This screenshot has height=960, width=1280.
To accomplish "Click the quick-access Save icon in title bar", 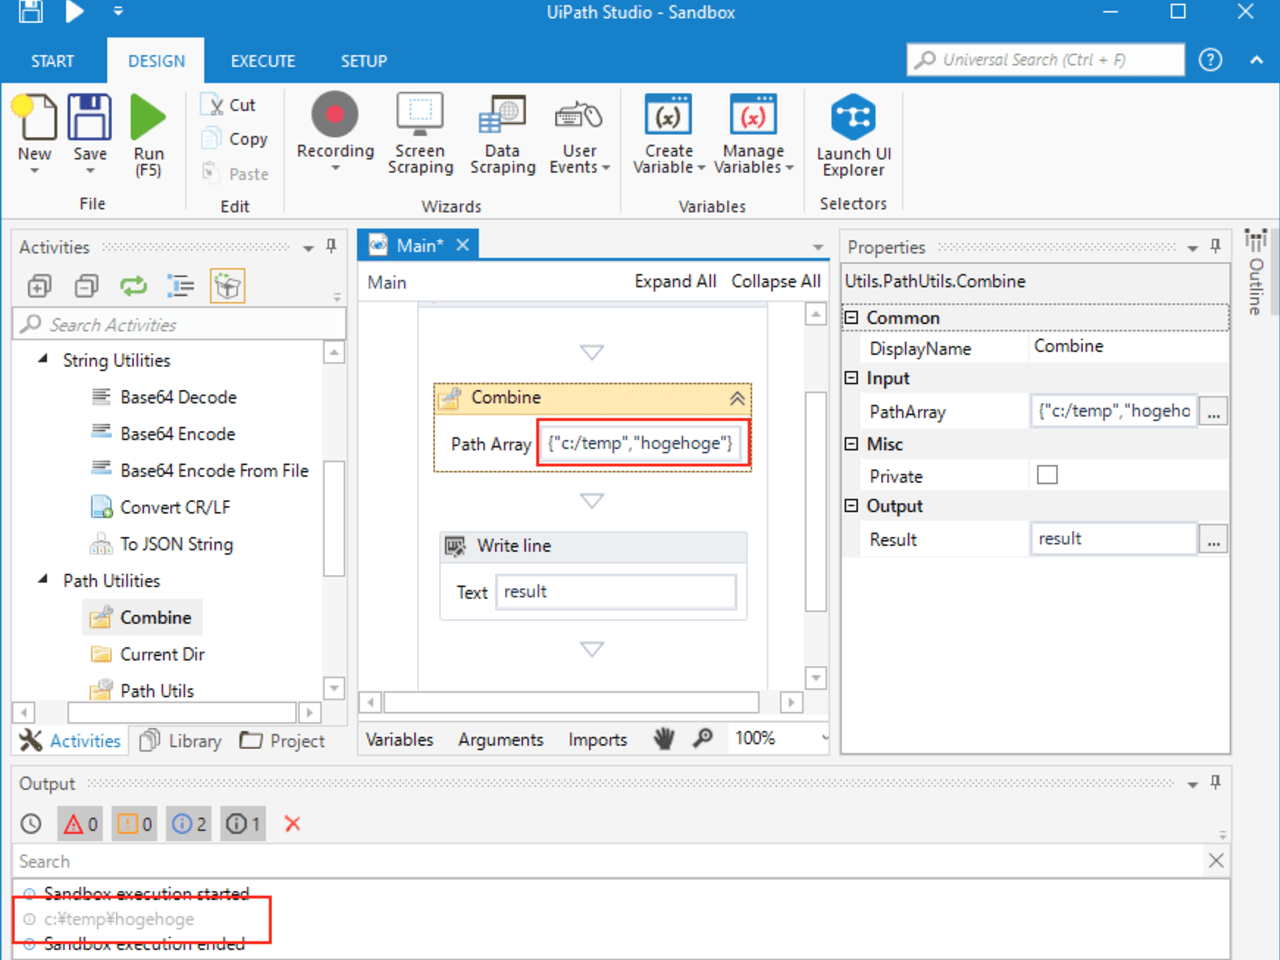I will point(32,11).
